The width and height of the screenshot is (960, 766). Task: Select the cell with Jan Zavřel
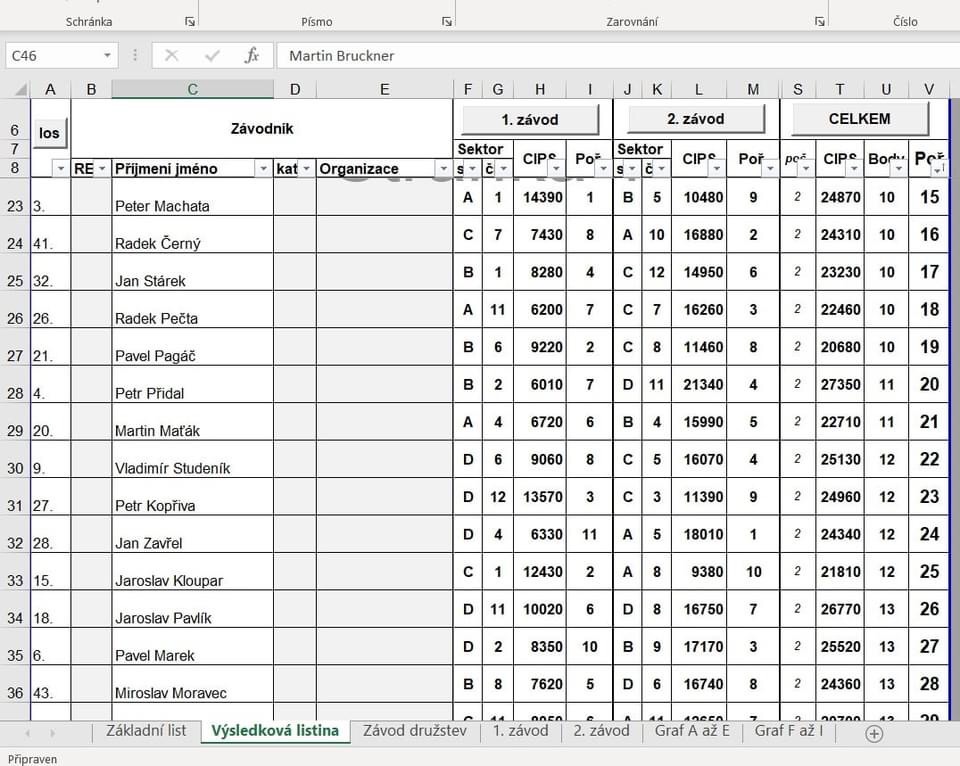click(x=192, y=534)
